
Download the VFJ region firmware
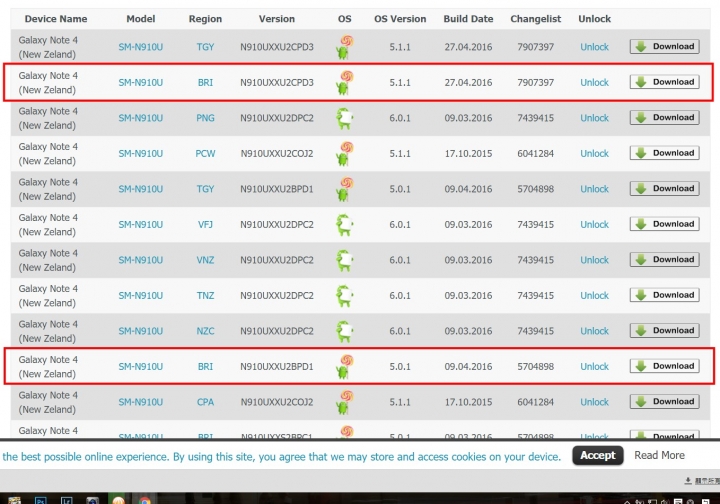point(664,224)
